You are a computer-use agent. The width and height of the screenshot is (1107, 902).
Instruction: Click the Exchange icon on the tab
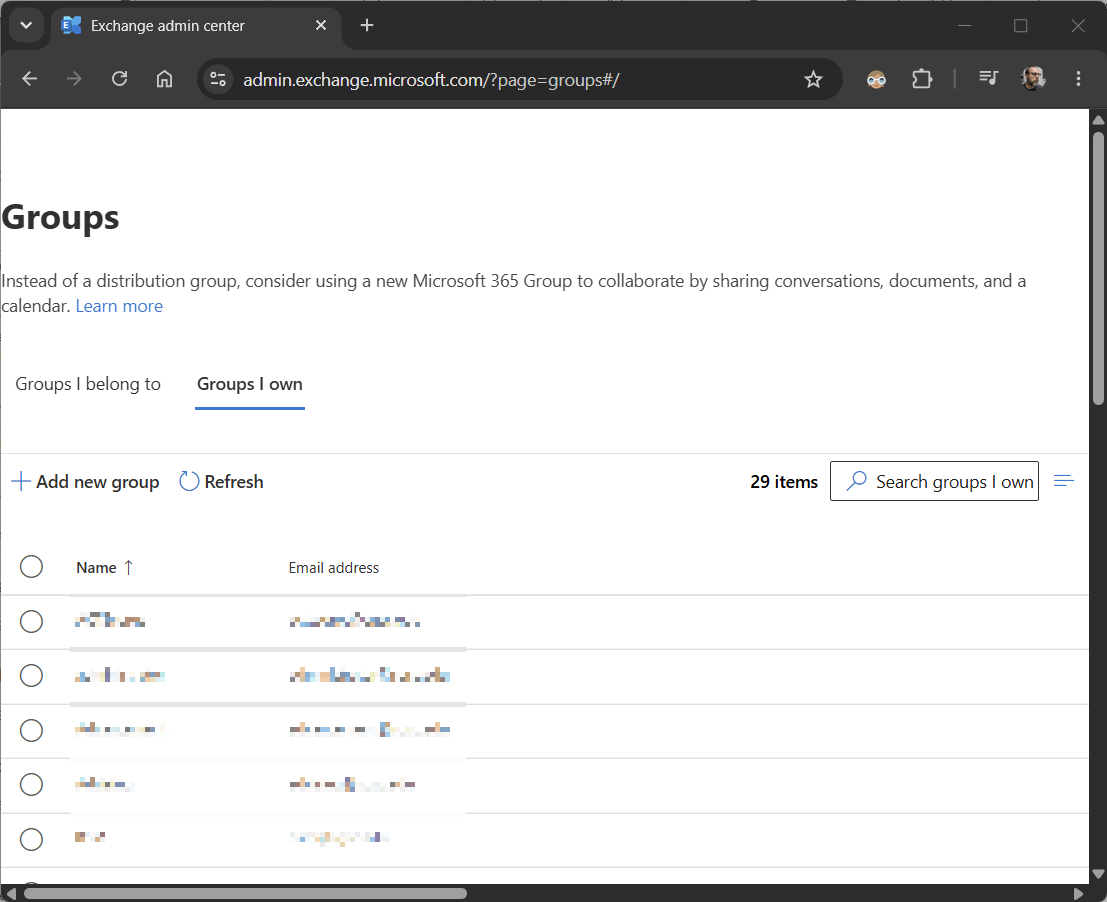tap(71, 25)
